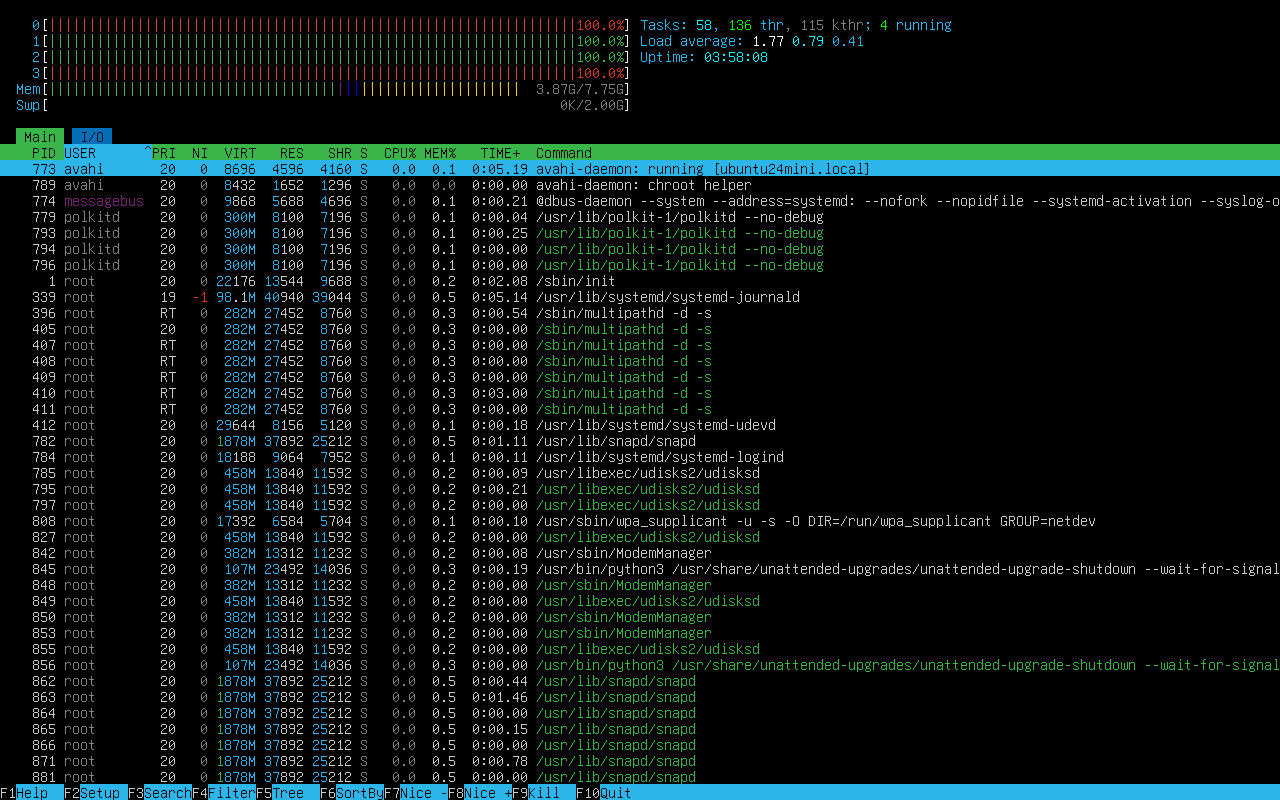Open F2 Setup from the function bar
Viewport: 1280px width, 800px height.
[x=100, y=793]
